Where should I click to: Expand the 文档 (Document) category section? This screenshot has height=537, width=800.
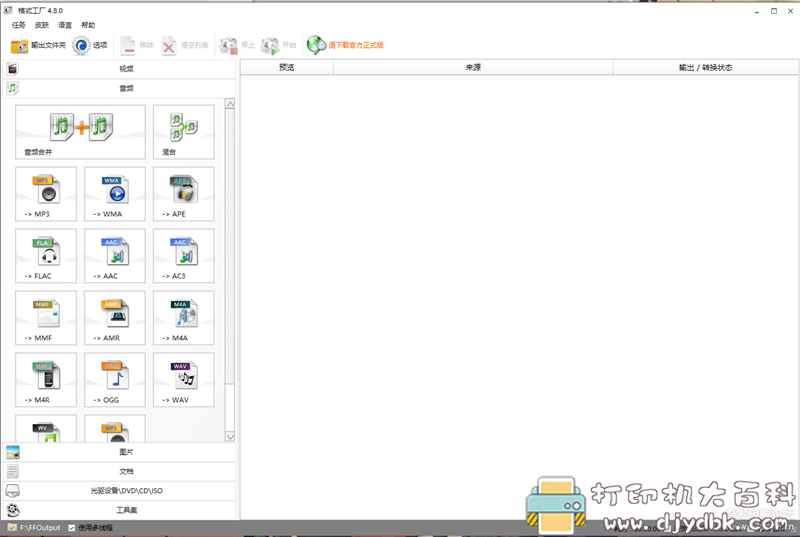[x=120, y=471]
